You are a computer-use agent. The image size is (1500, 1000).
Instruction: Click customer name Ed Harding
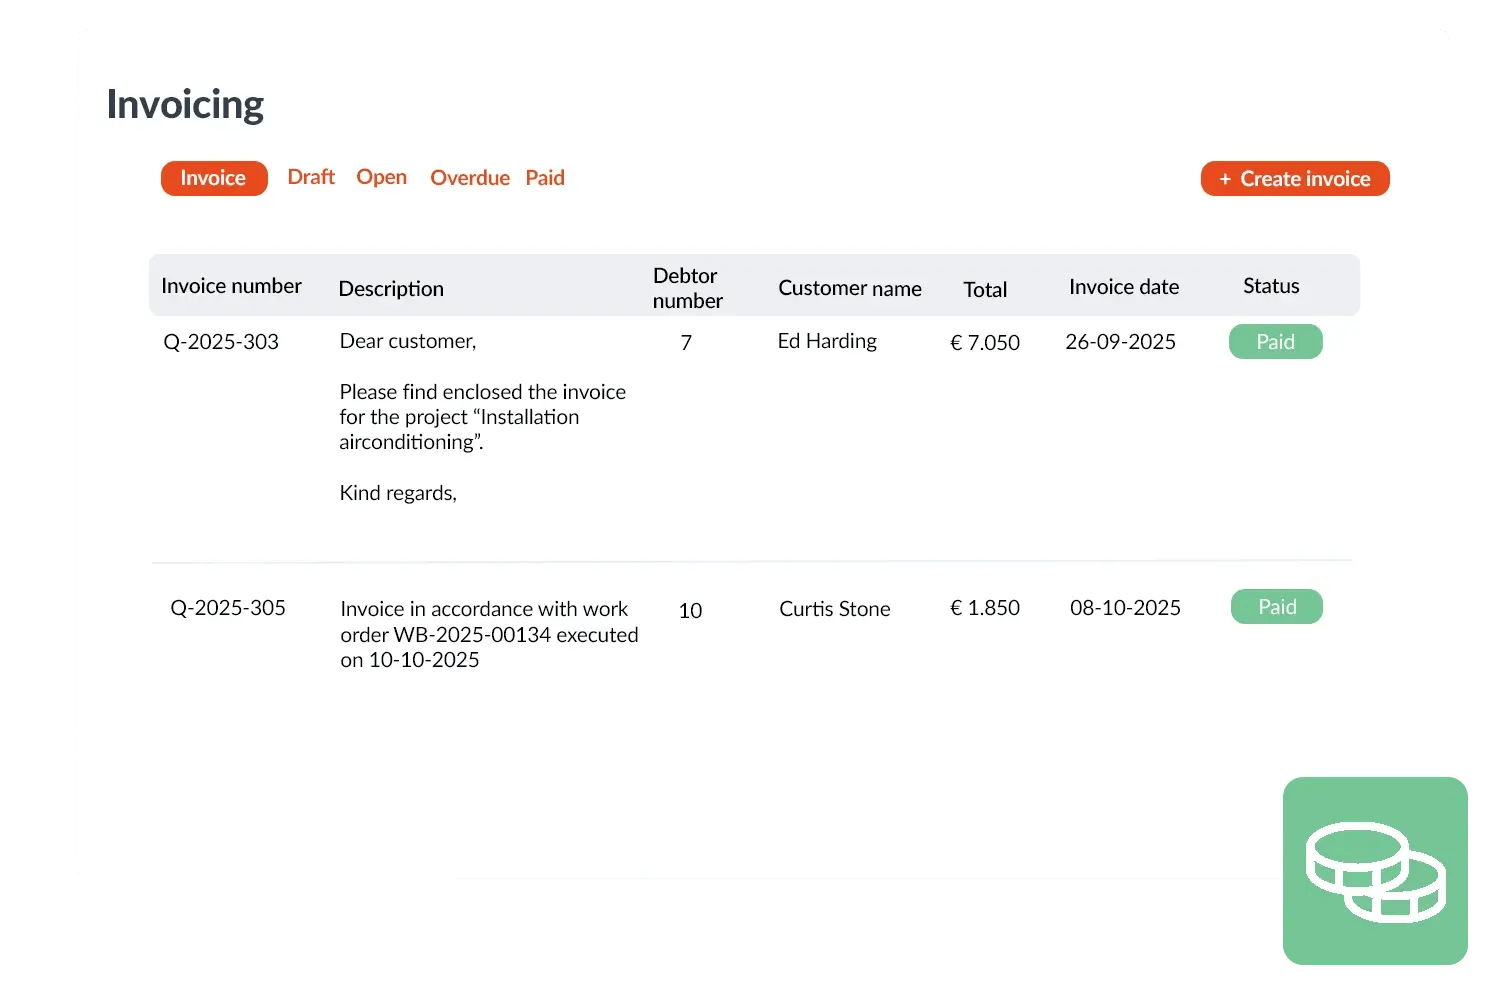coord(827,341)
